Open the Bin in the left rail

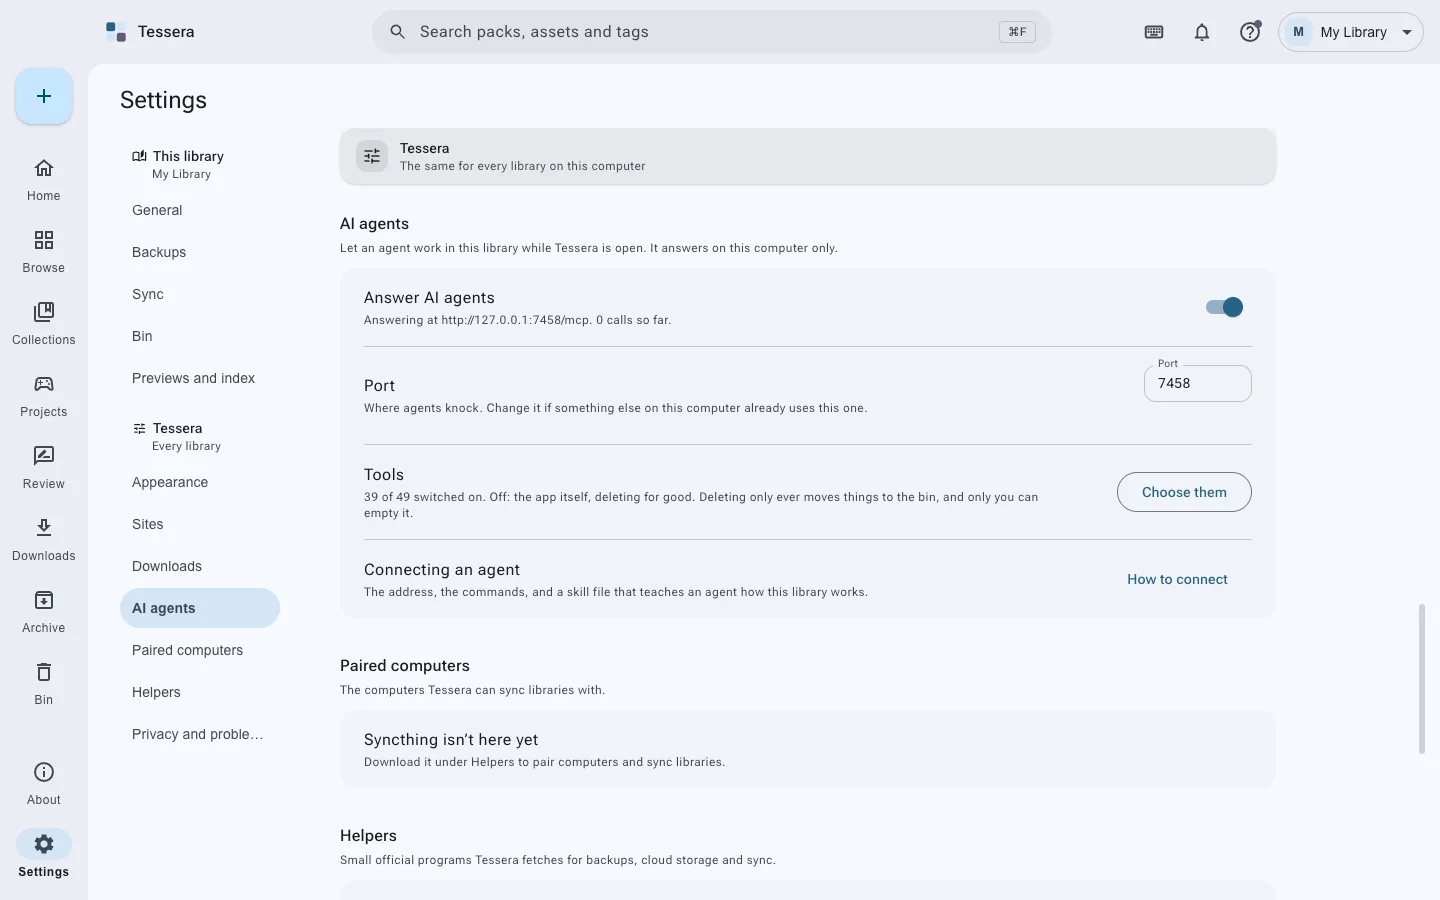[44, 684]
